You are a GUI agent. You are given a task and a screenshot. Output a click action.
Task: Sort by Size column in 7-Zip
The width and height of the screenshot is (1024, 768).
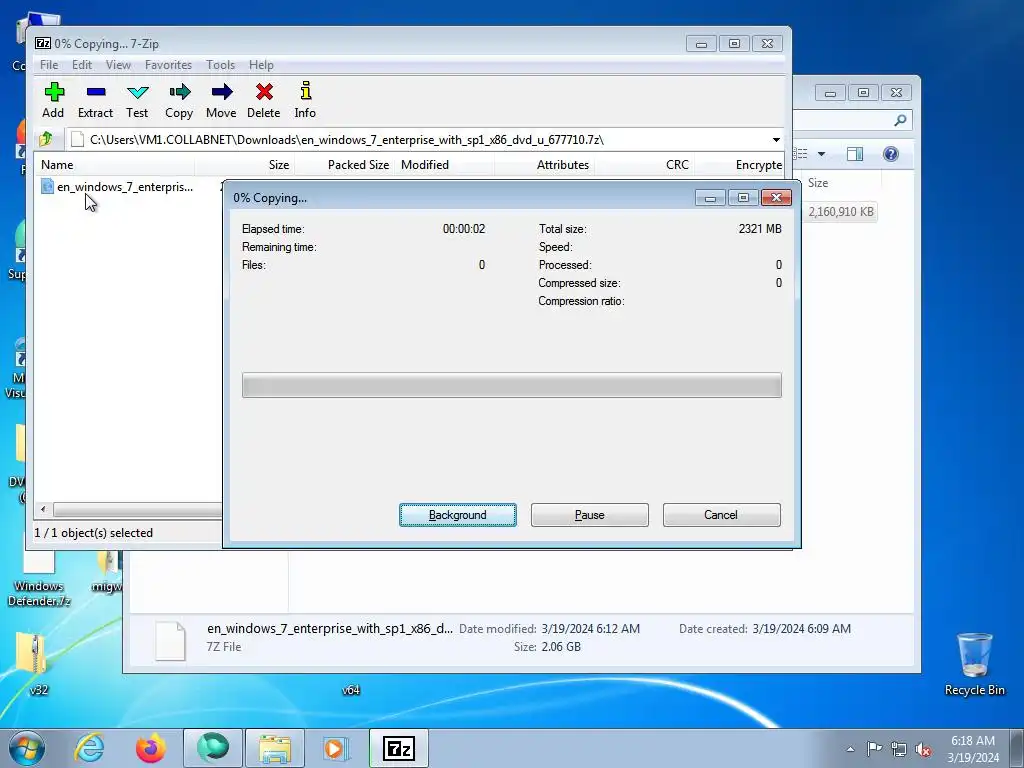(x=244, y=165)
